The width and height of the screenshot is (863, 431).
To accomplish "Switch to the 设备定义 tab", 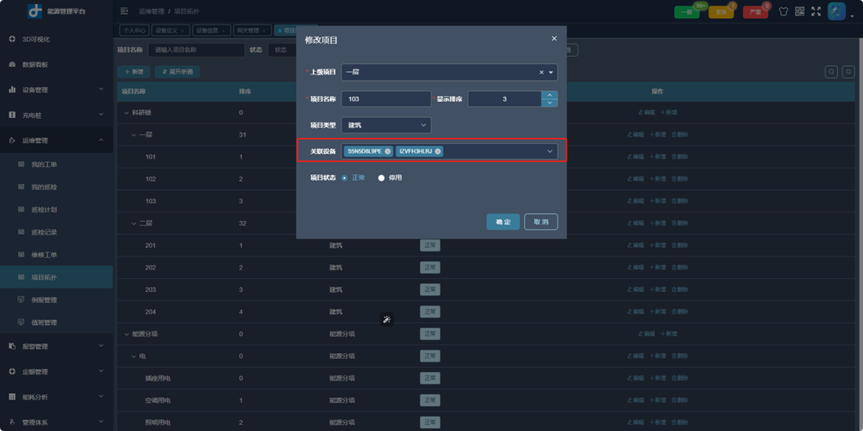I will click(171, 30).
